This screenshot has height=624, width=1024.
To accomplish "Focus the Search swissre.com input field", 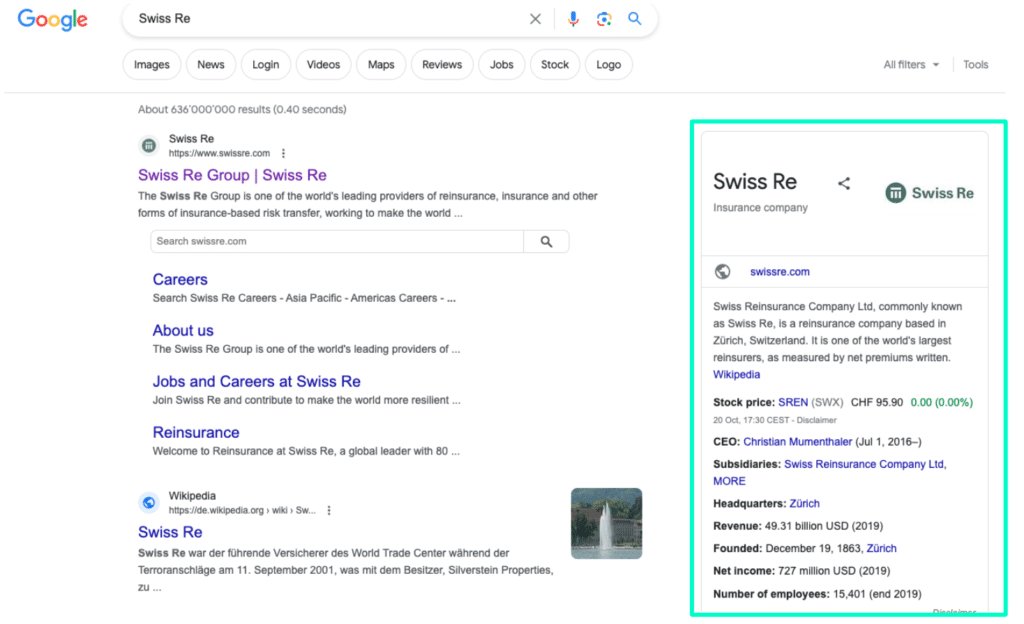I will point(336,242).
